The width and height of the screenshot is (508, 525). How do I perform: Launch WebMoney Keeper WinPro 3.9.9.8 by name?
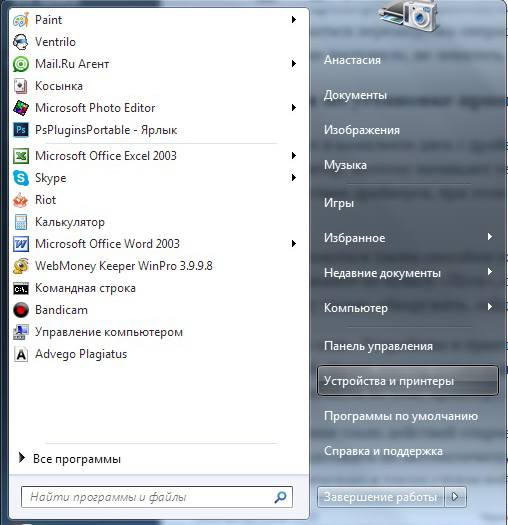[x=124, y=266]
